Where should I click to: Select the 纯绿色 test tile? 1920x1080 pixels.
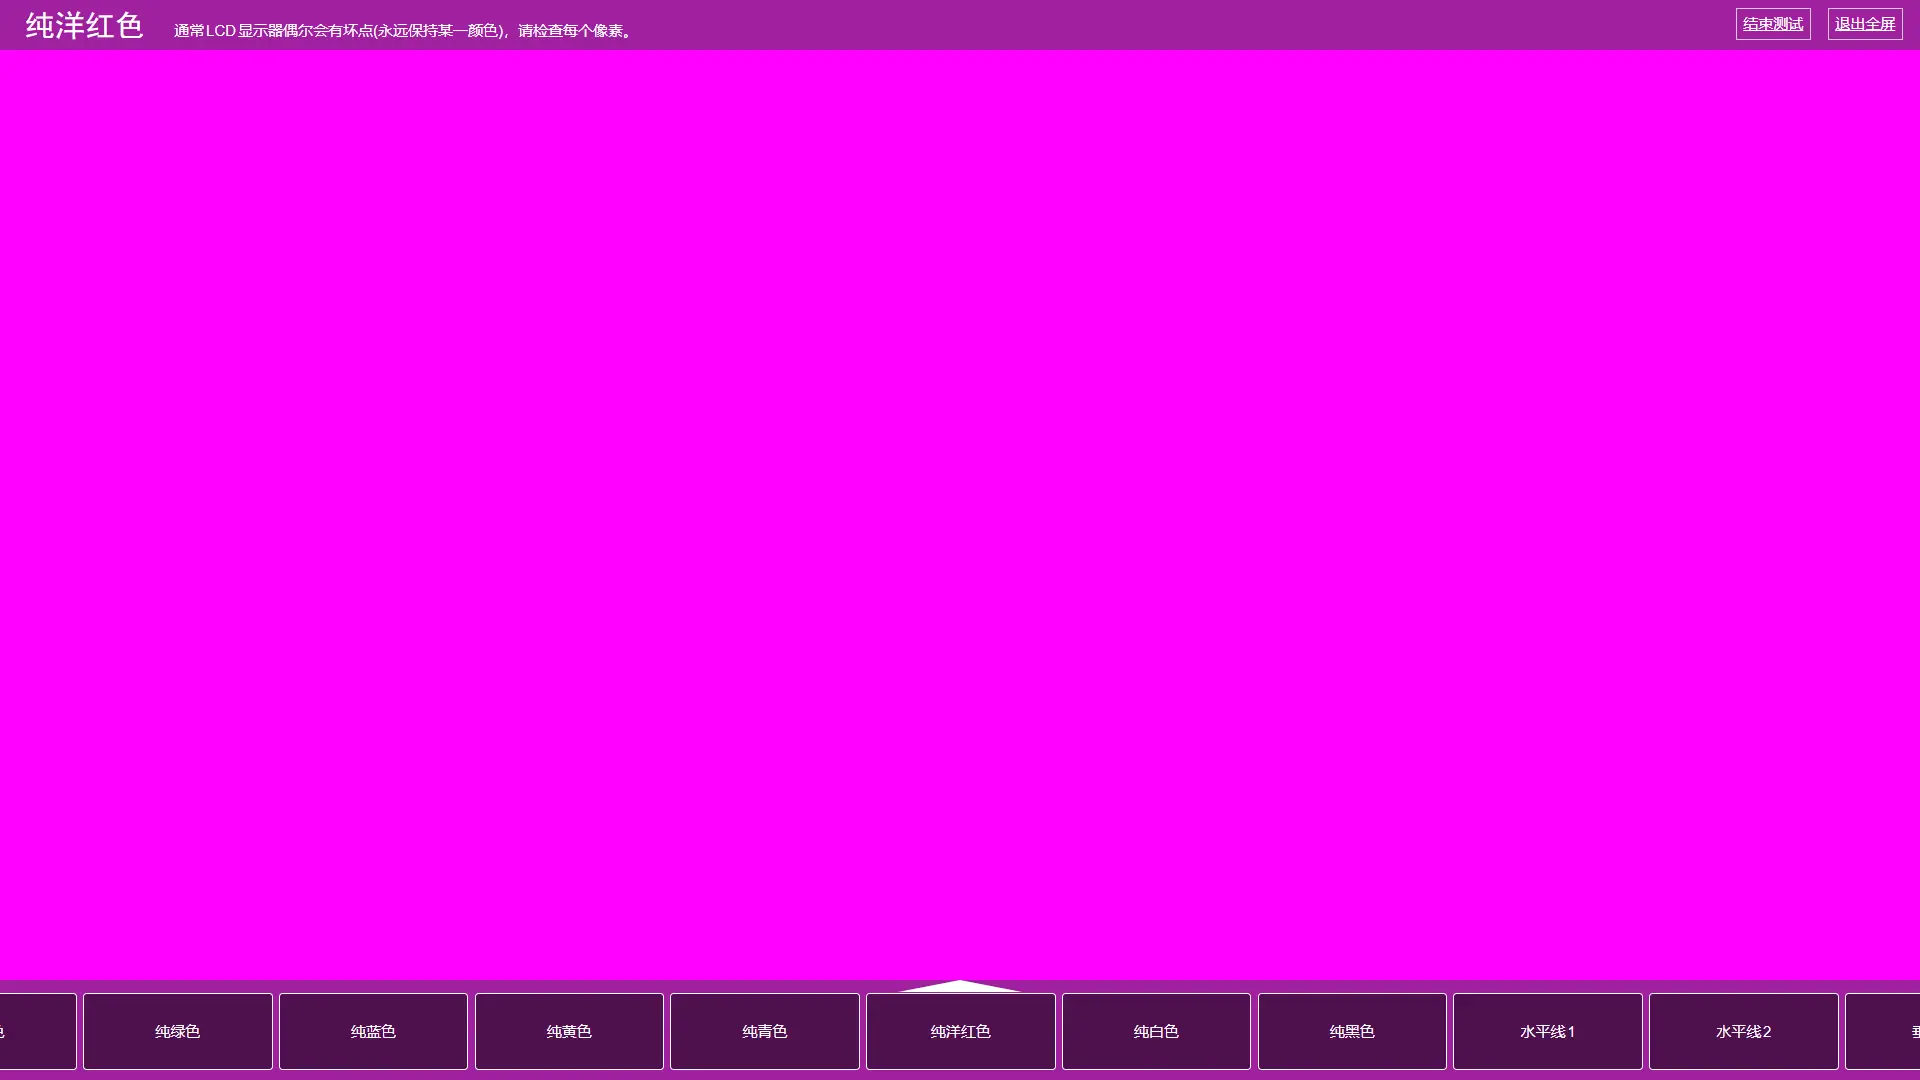point(178,1031)
